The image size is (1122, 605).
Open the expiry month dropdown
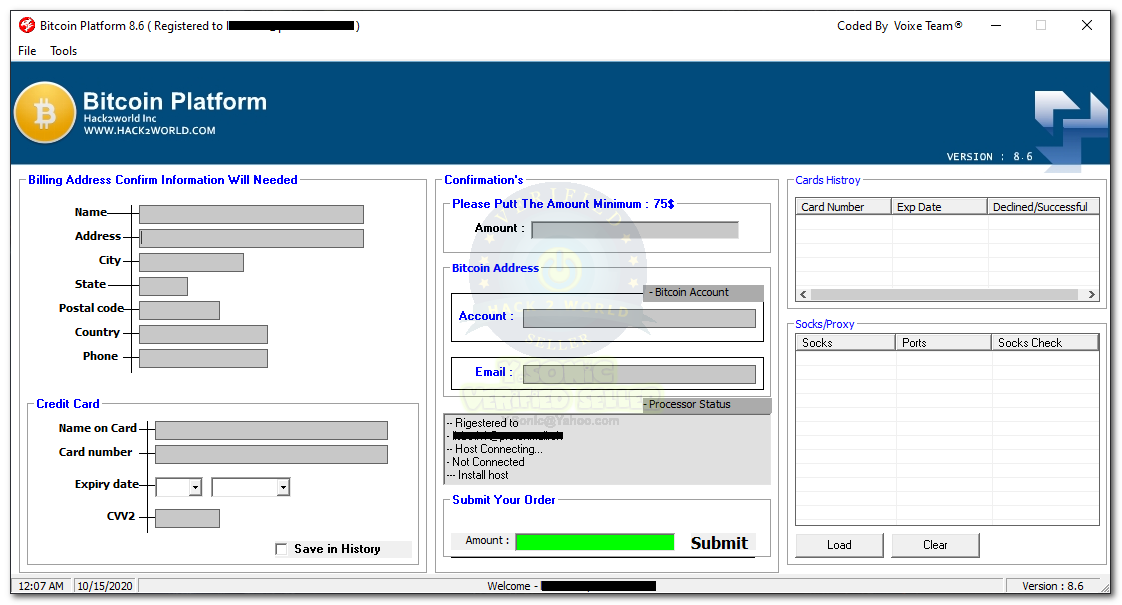195,487
